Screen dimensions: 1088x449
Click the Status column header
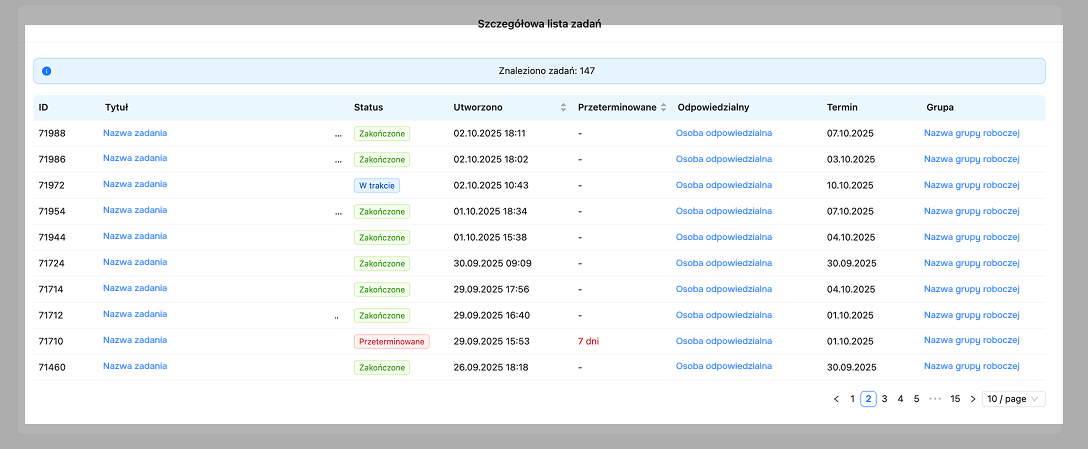368,107
